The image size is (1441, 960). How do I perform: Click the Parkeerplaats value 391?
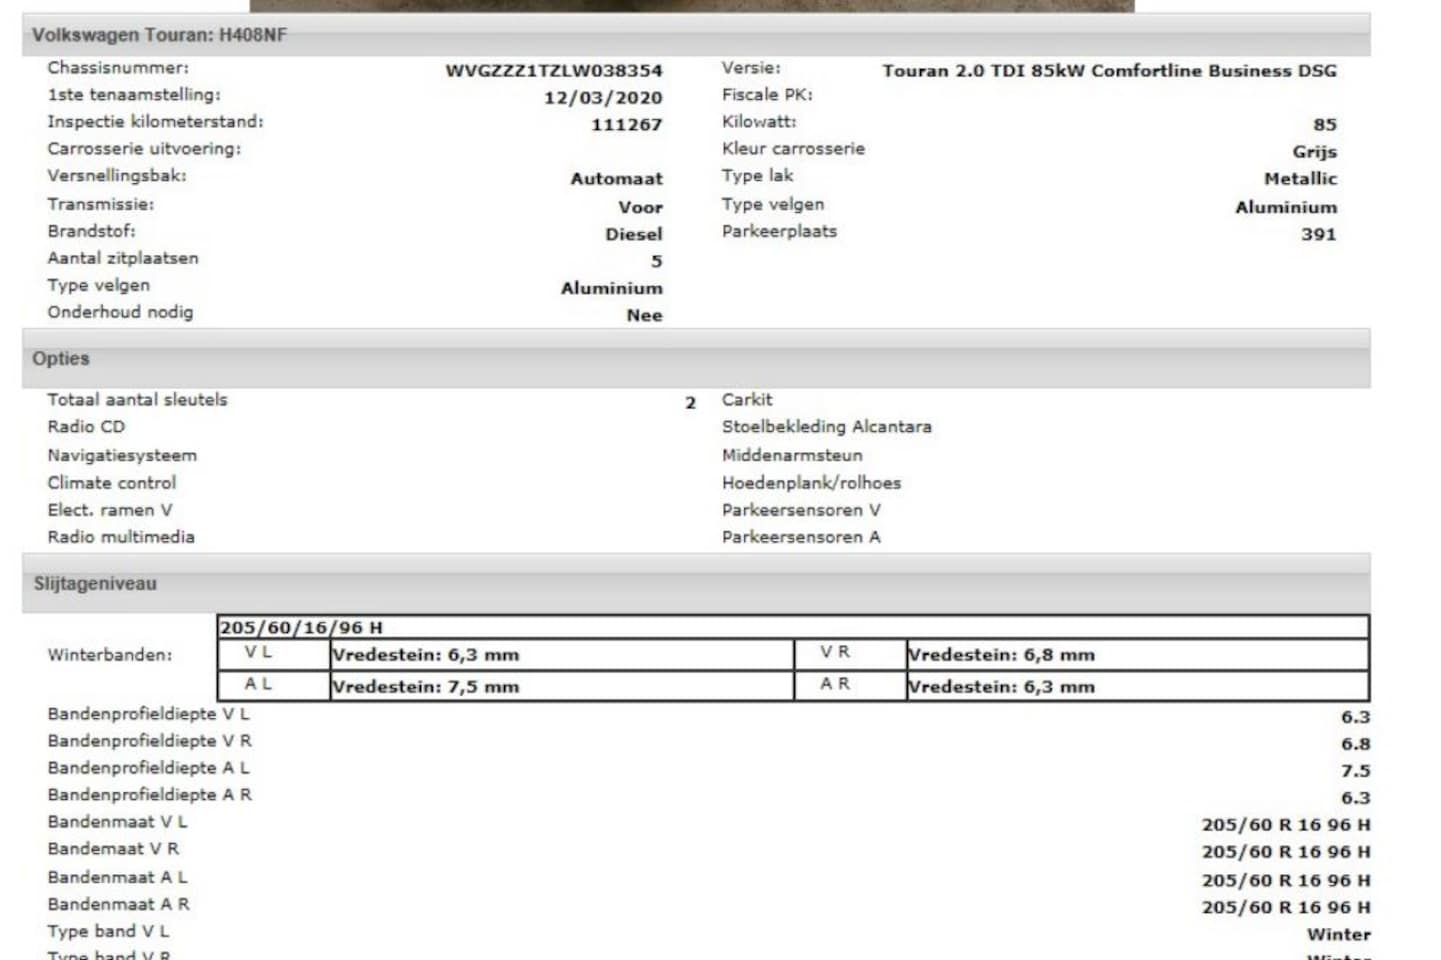1319,235
